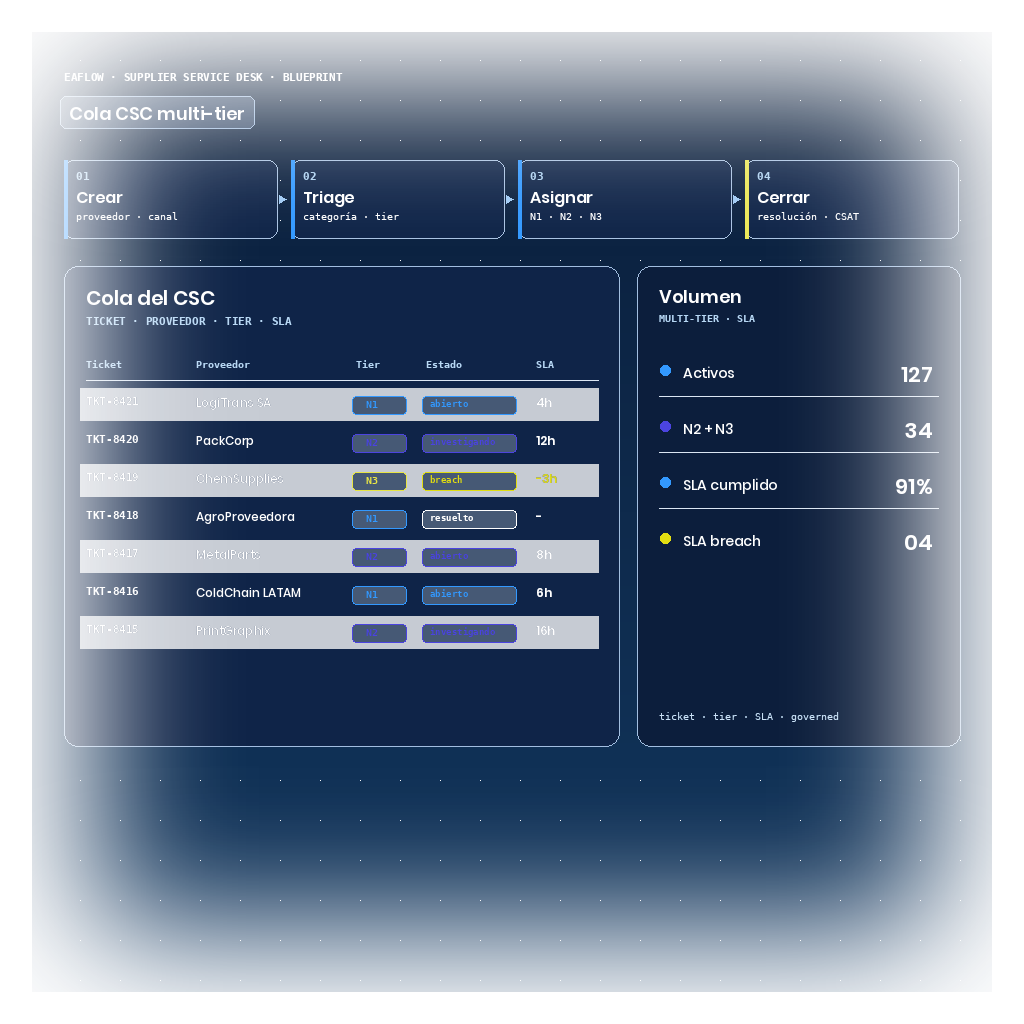Open the 01 Crear step card
Image resolution: width=1024 pixels, height=1024 pixels.
click(x=171, y=199)
